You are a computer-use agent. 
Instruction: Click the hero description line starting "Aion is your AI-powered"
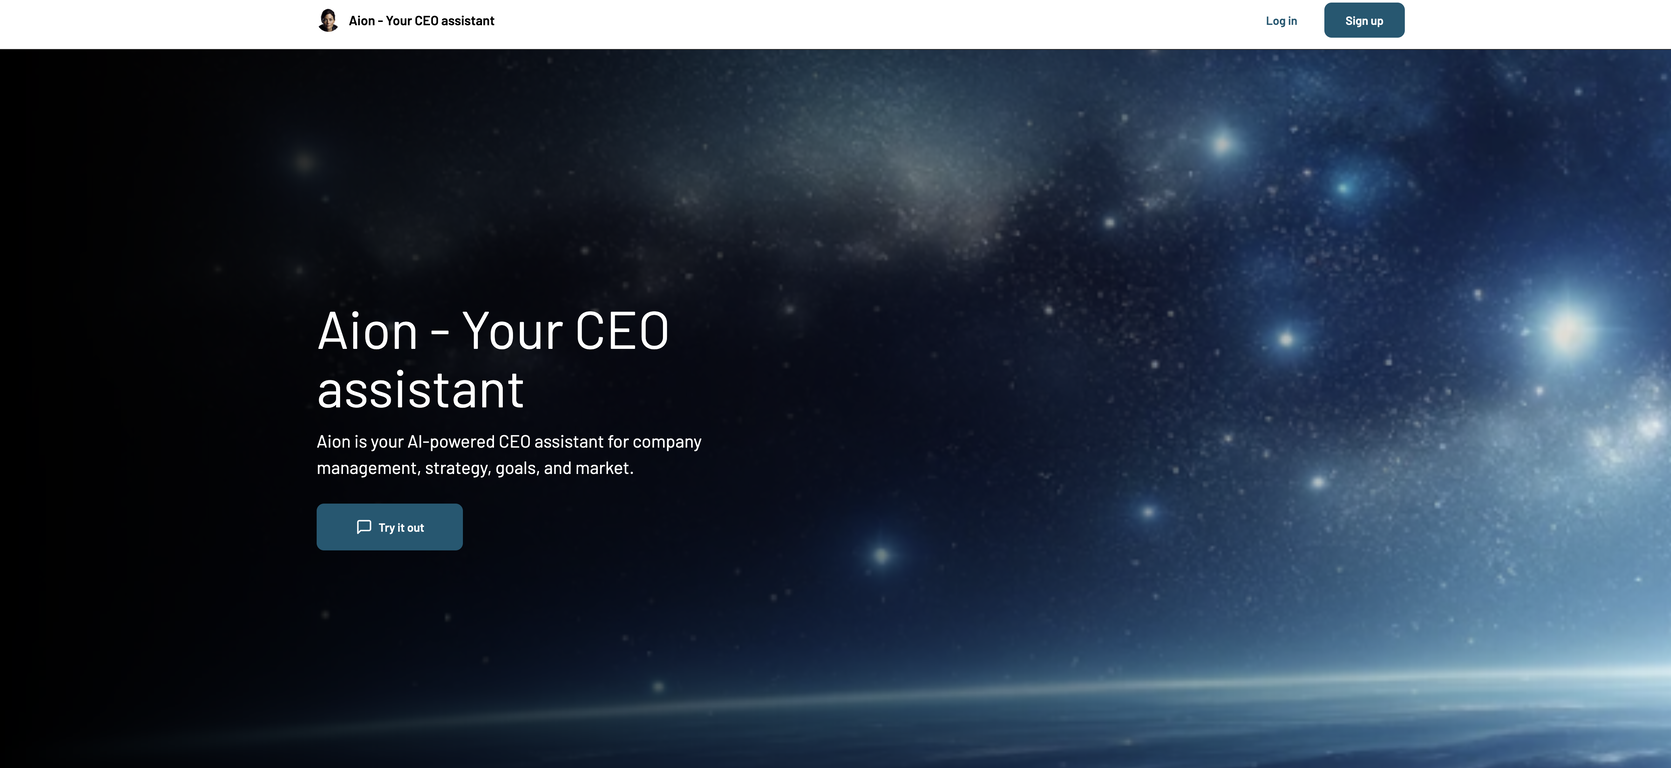pyautogui.click(x=509, y=442)
